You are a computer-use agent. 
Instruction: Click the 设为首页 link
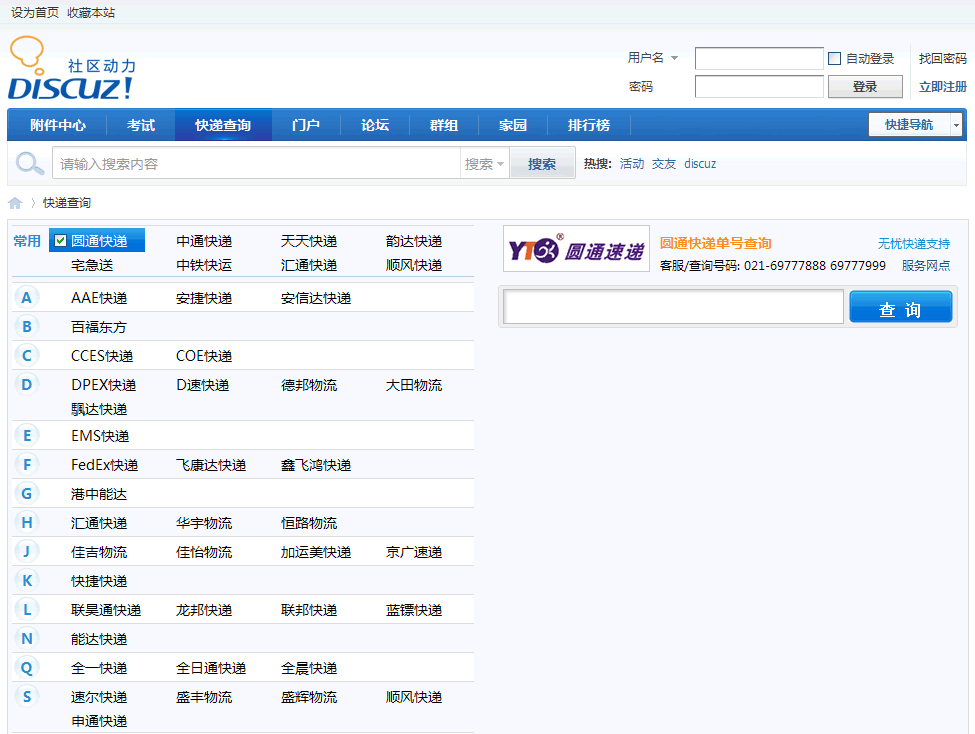[35, 12]
